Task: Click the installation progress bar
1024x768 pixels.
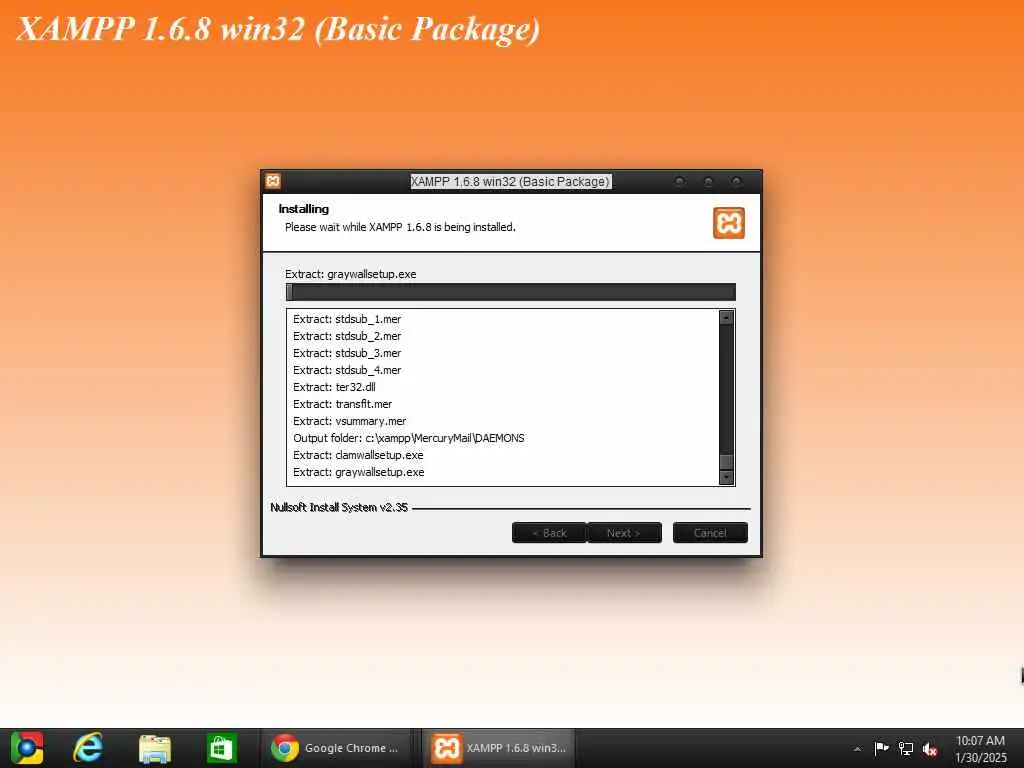Action: [x=511, y=292]
